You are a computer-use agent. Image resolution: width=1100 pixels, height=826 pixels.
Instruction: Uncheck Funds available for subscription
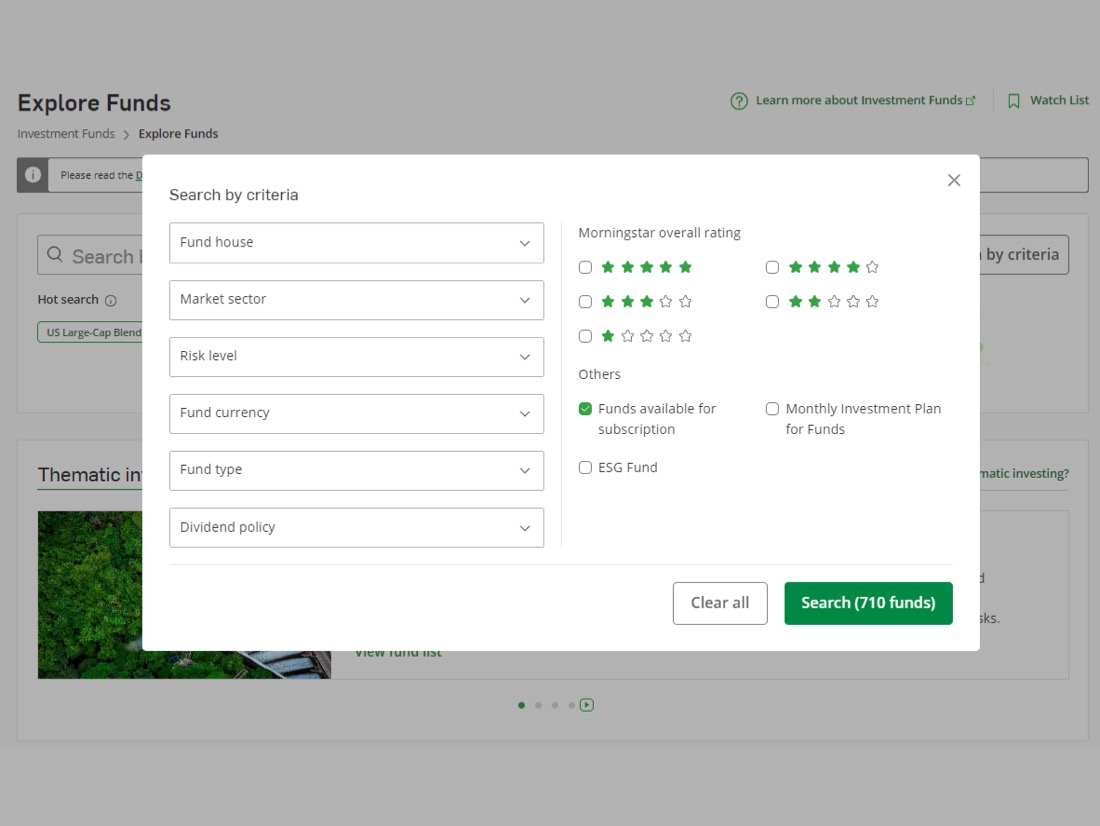pos(586,409)
